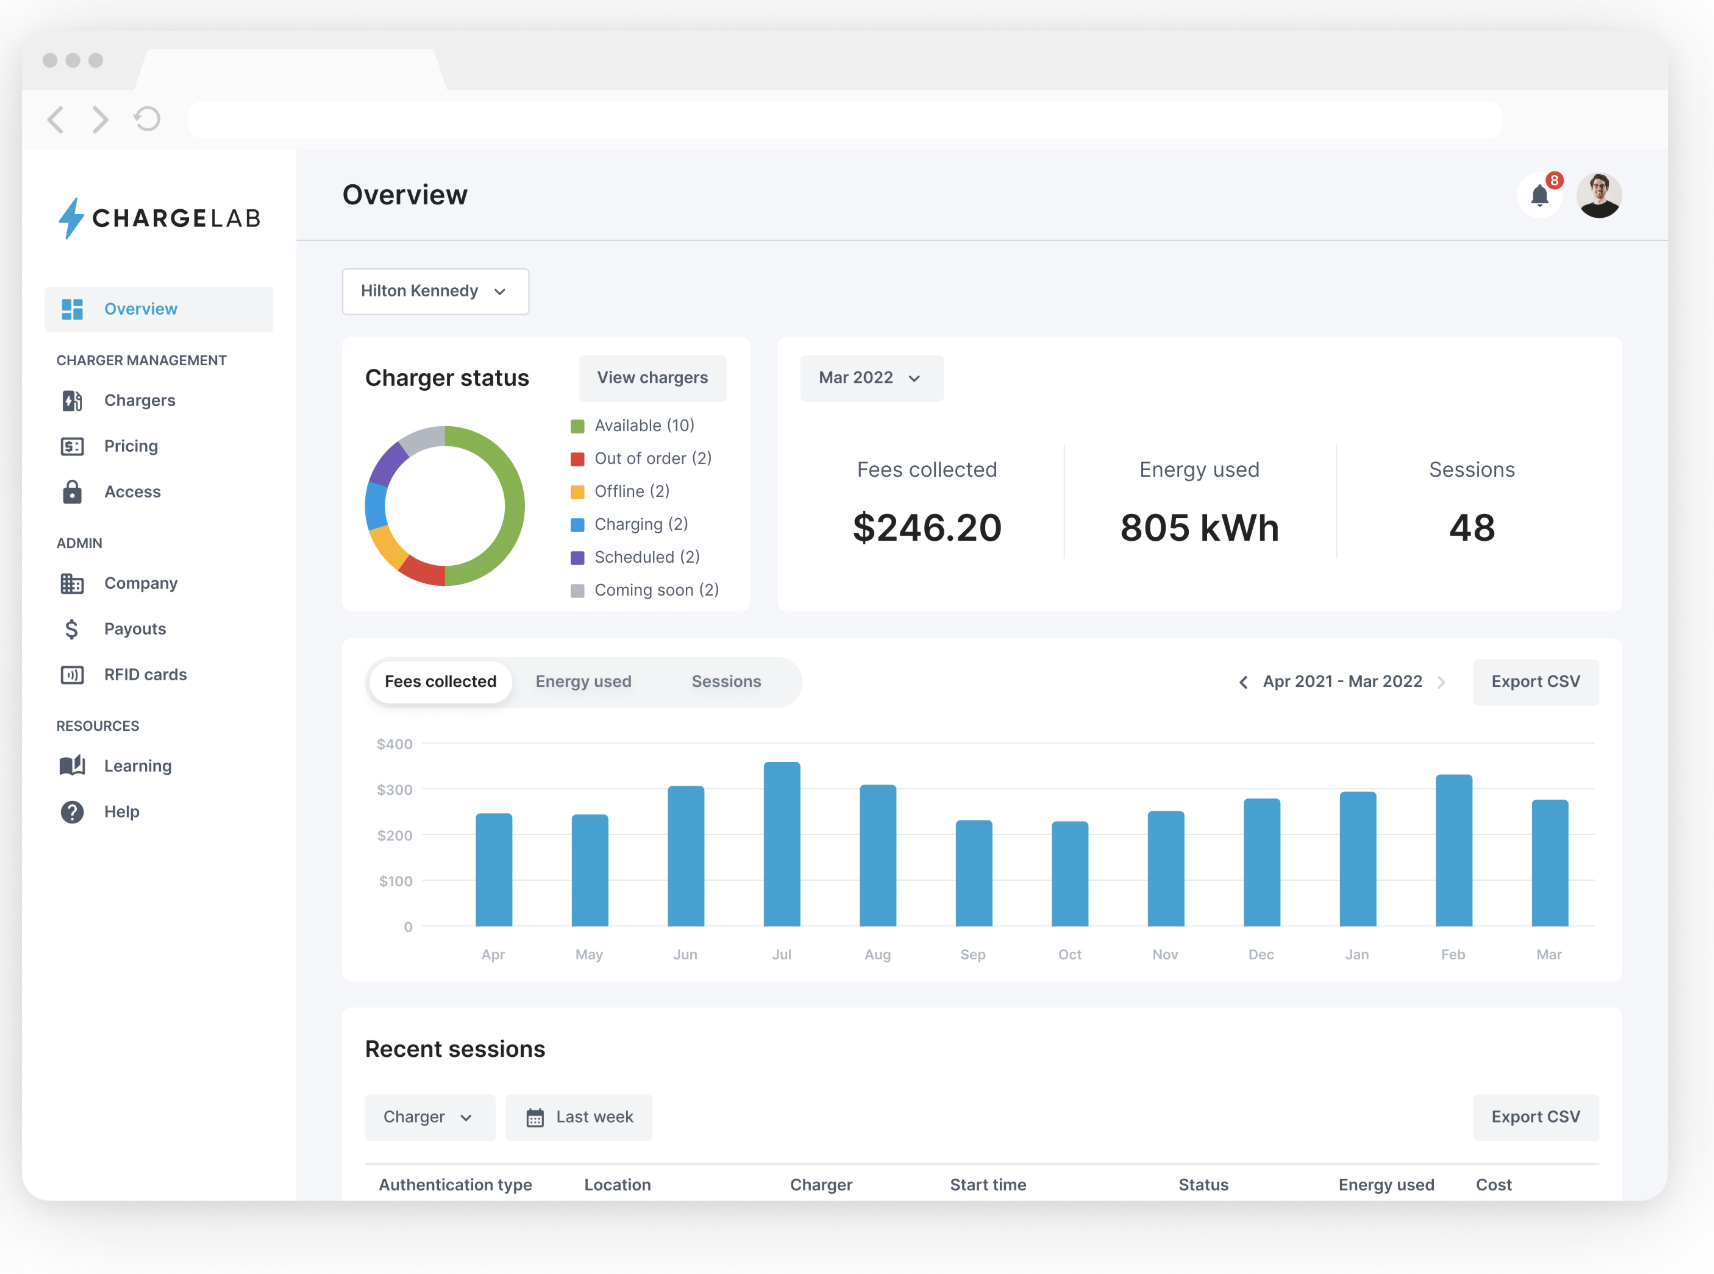Select the Fees collected chart tab
Screen dimensions: 1714x1274
[440, 682]
